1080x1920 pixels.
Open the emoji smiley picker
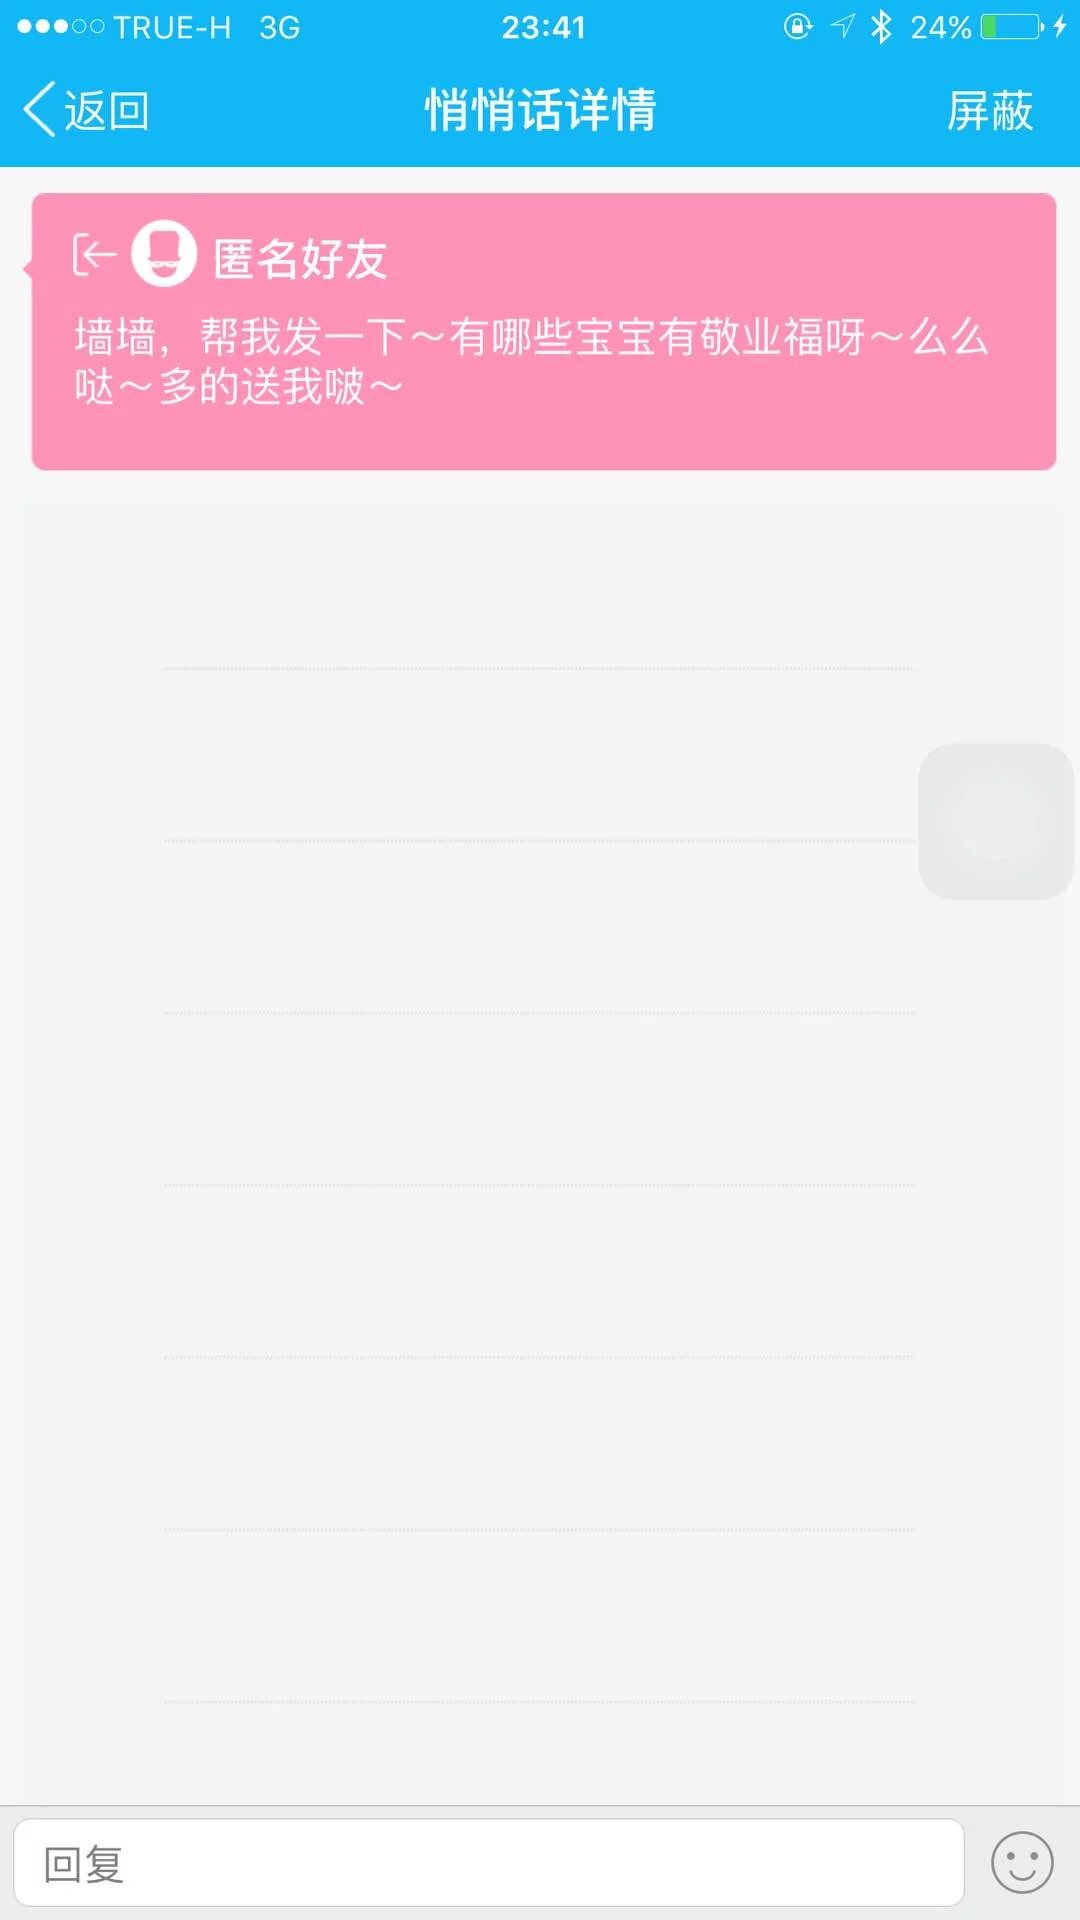[x=1022, y=1863]
